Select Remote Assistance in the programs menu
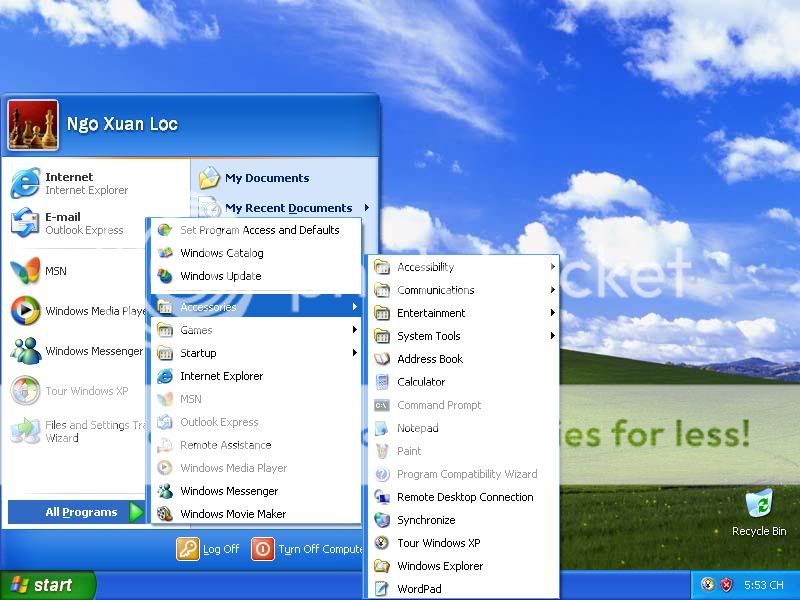800x600 pixels. (256, 445)
